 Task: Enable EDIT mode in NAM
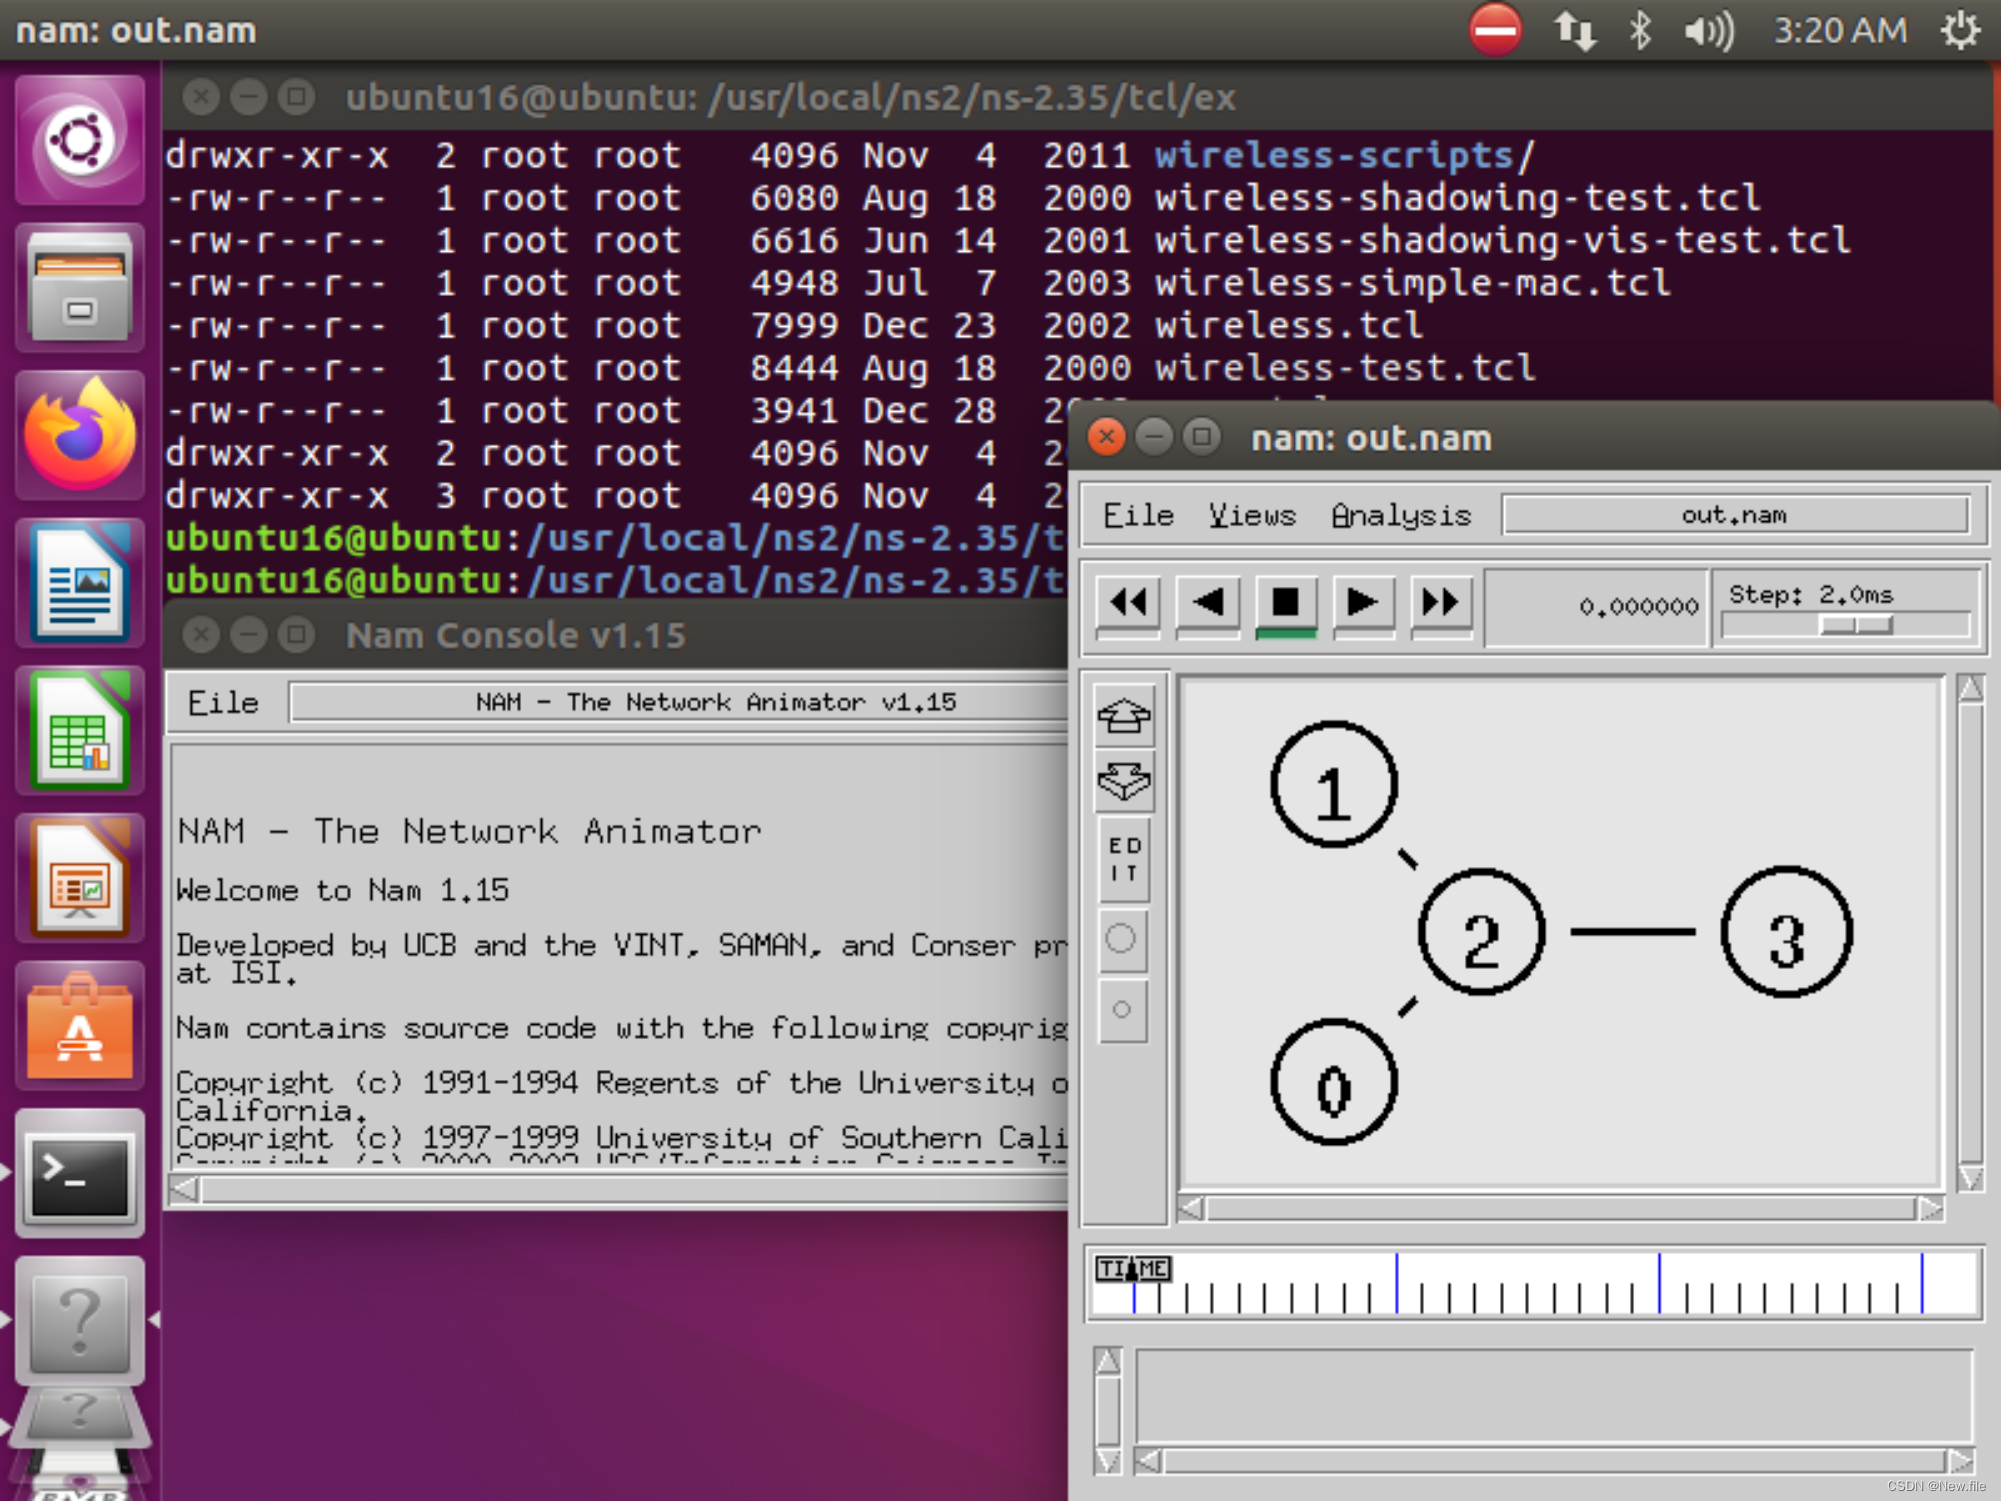click(x=1123, y=858)
